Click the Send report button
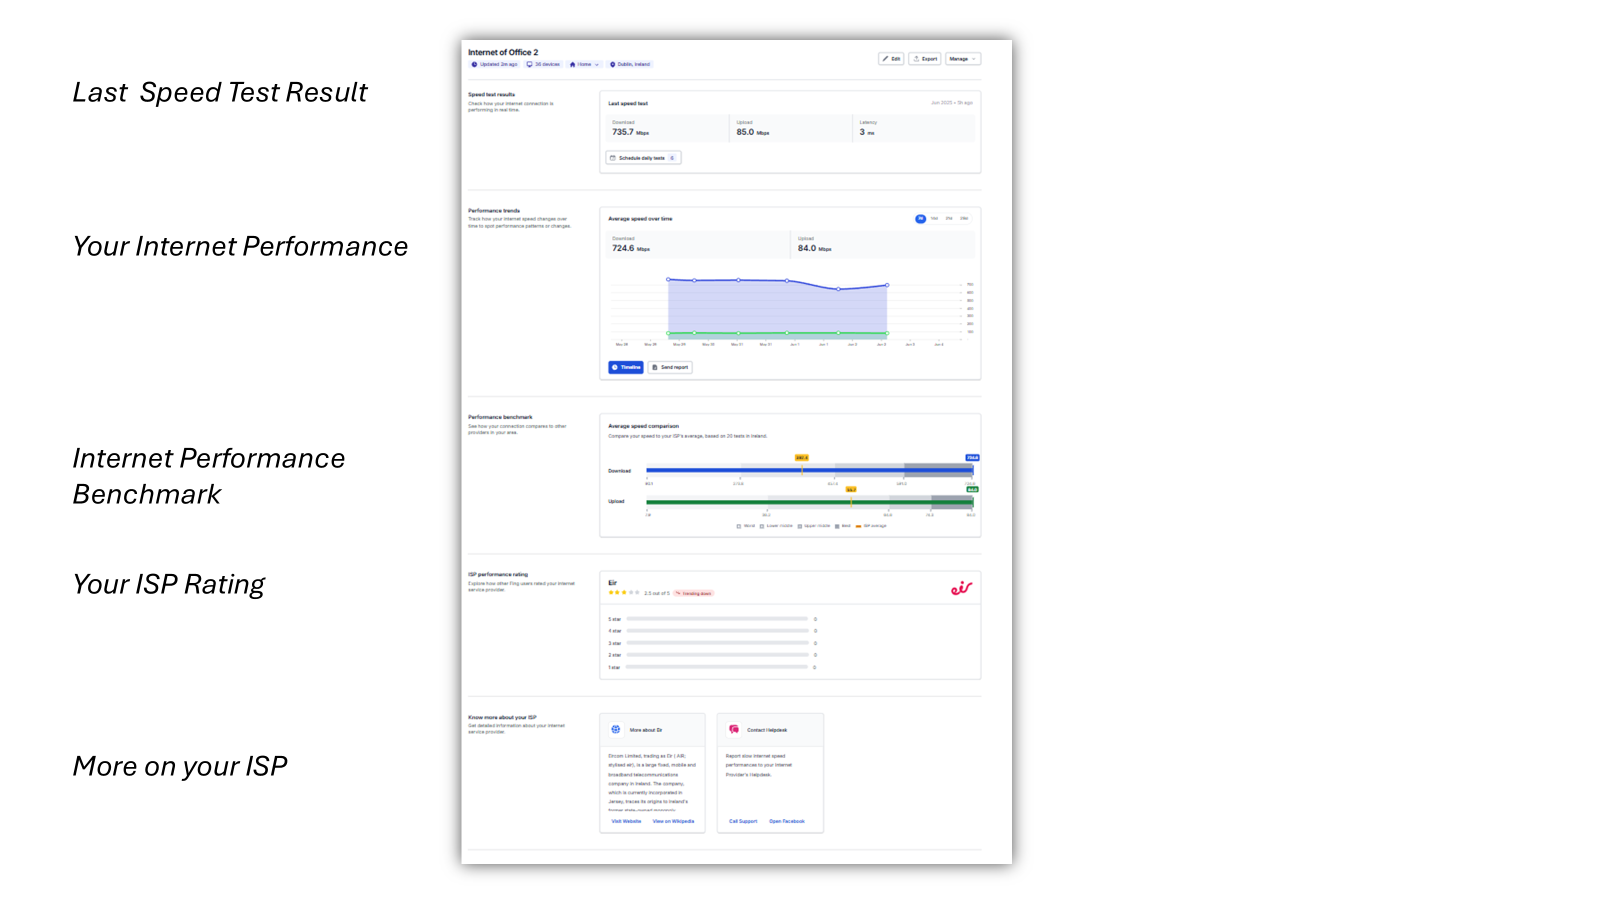Screen dimensions: 1600x900 click(670, 368)
